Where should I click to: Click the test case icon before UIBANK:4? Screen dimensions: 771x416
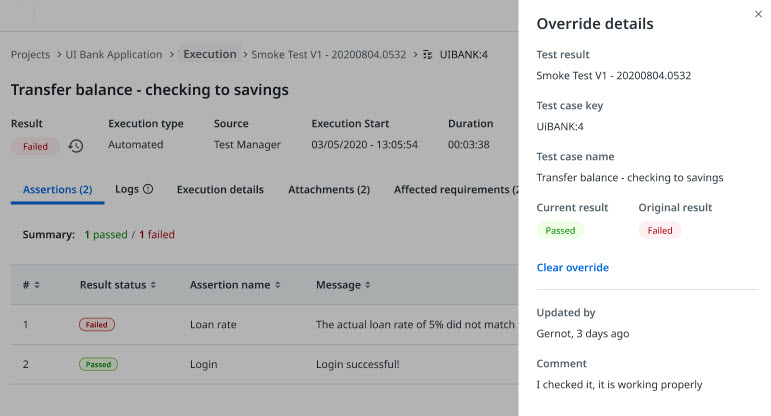coord(428,55)
